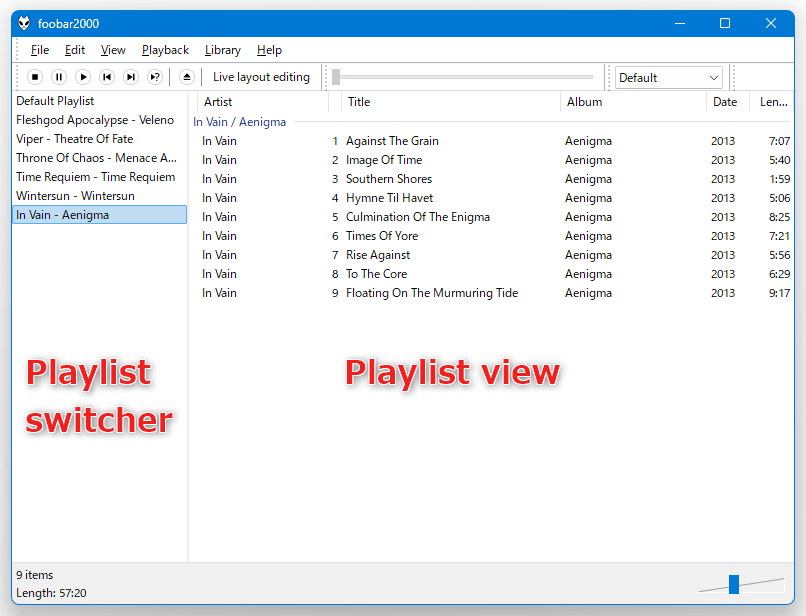This screenshot has width=806, height=616.
Task: Select the Default Playlist entry
Action: pos(99,101)
